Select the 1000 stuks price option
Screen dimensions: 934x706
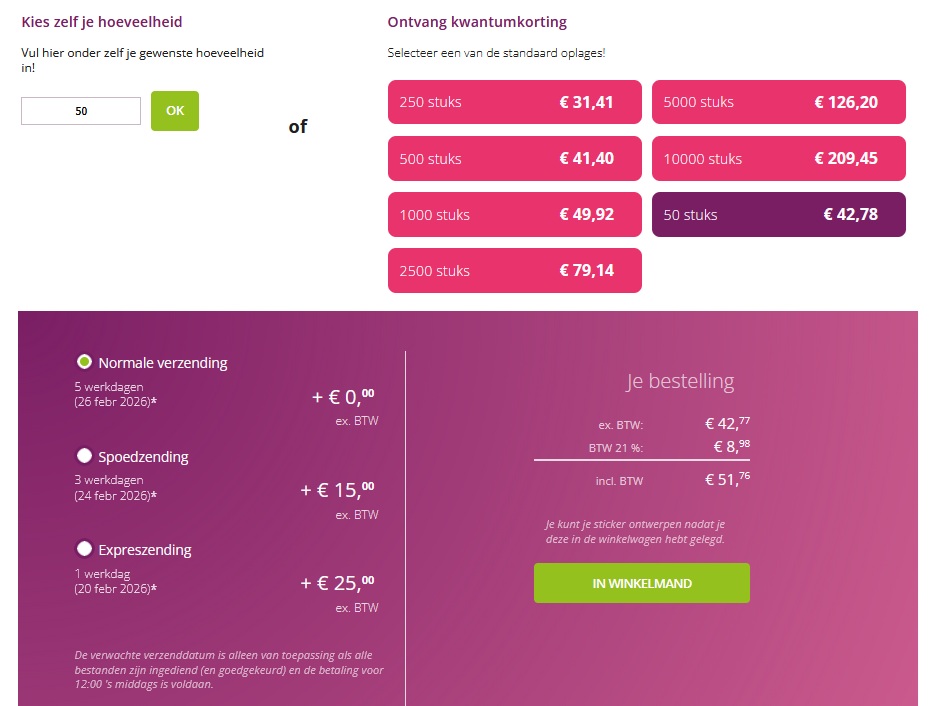514,214
